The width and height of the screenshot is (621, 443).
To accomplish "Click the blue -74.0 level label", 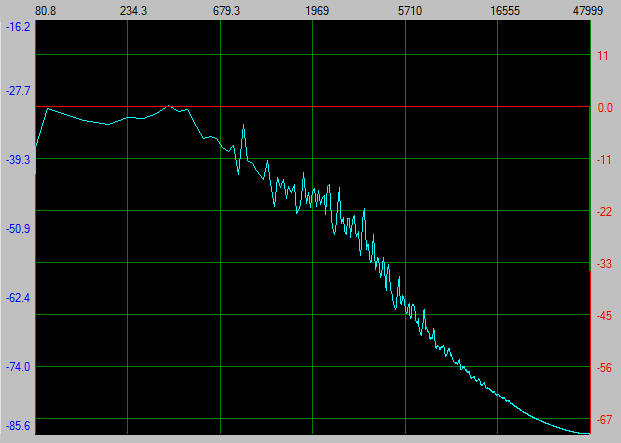I will (x=18, y=367).
